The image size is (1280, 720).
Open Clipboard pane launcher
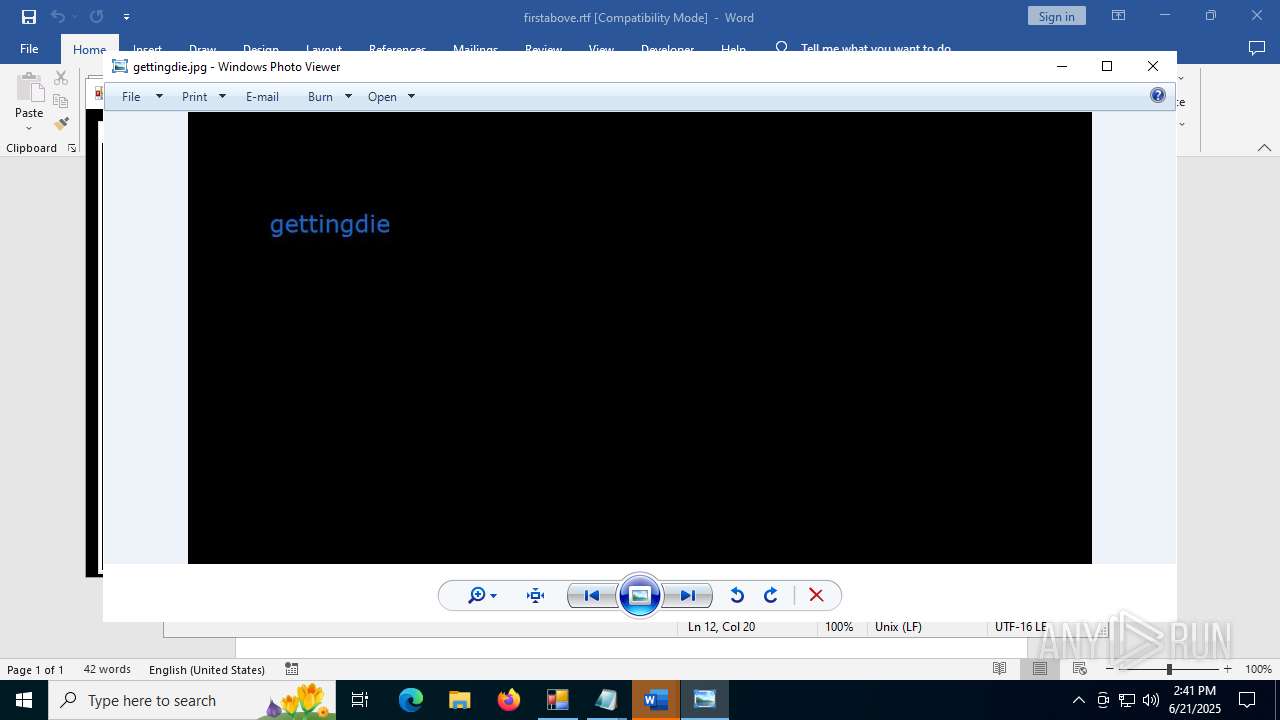[72, 148]
